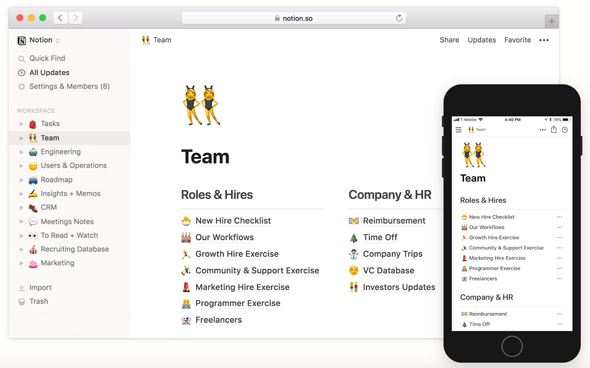This screenshot has width=590, height=368.
Task: Expand the Recruiting Database arrow
Action: coord(21,249)
